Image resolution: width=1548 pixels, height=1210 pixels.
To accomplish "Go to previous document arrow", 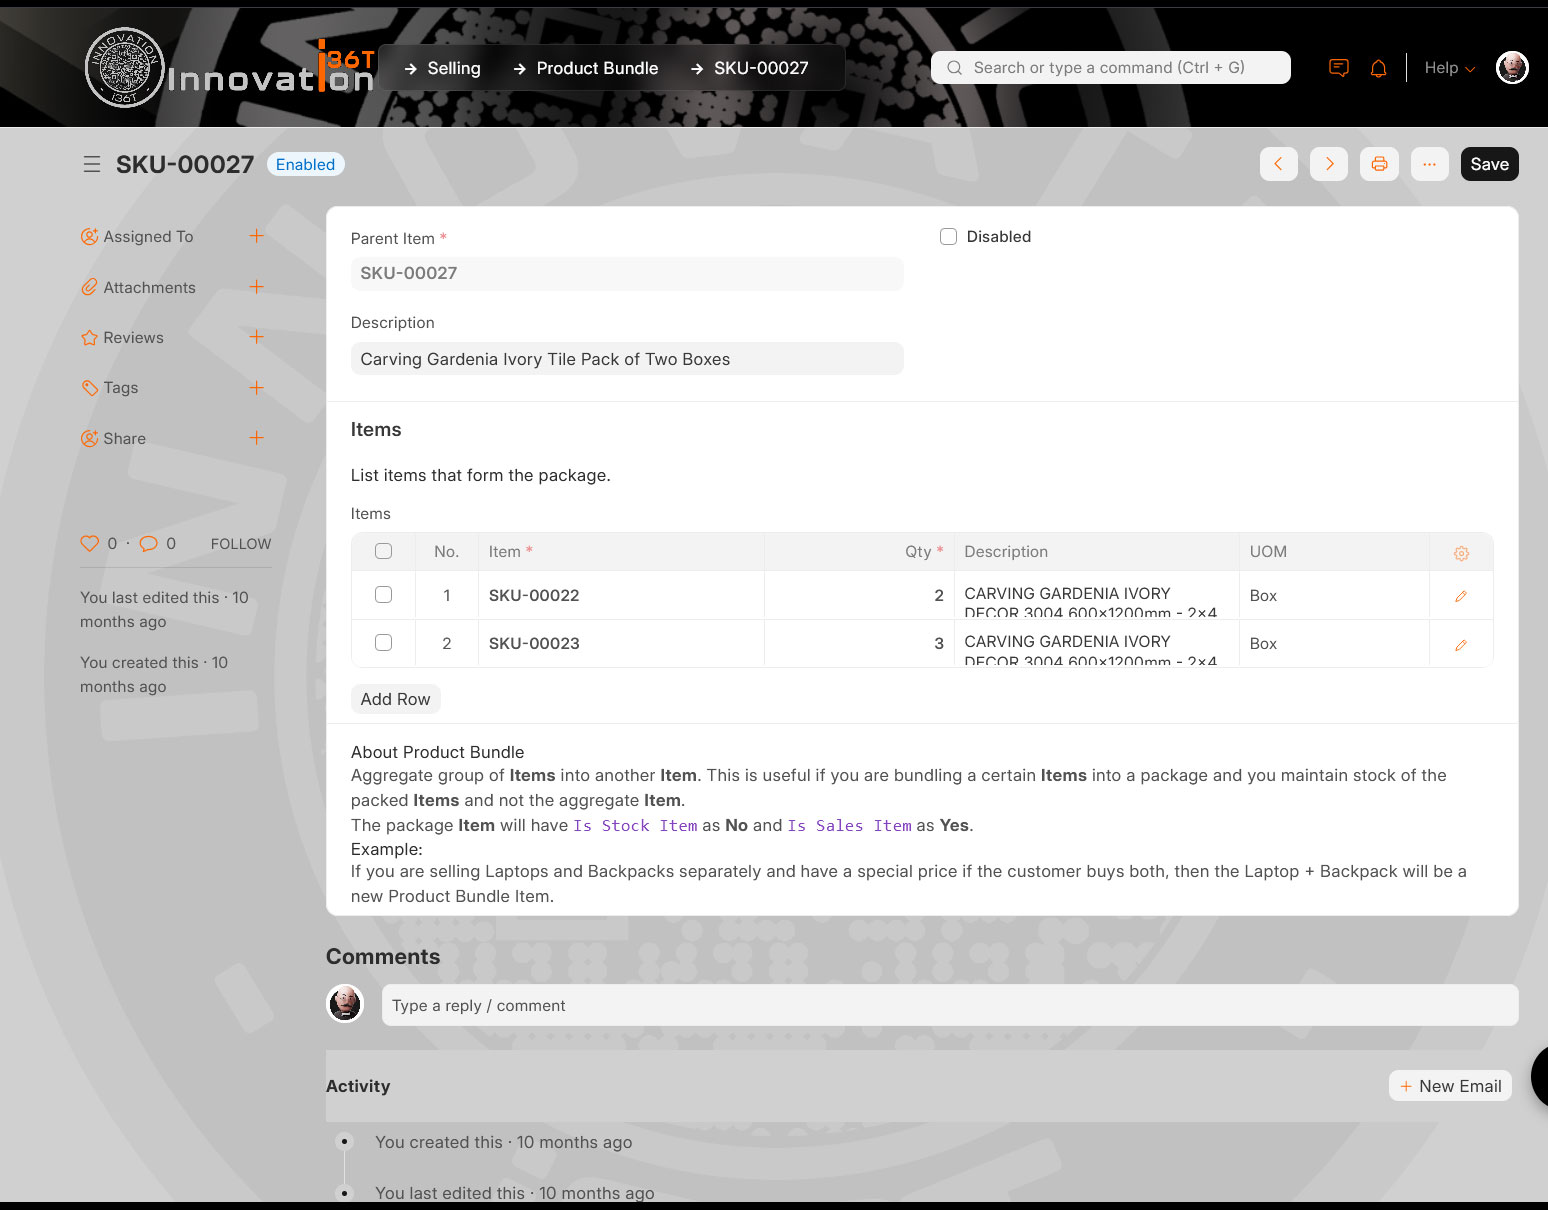I will 1278,164.
